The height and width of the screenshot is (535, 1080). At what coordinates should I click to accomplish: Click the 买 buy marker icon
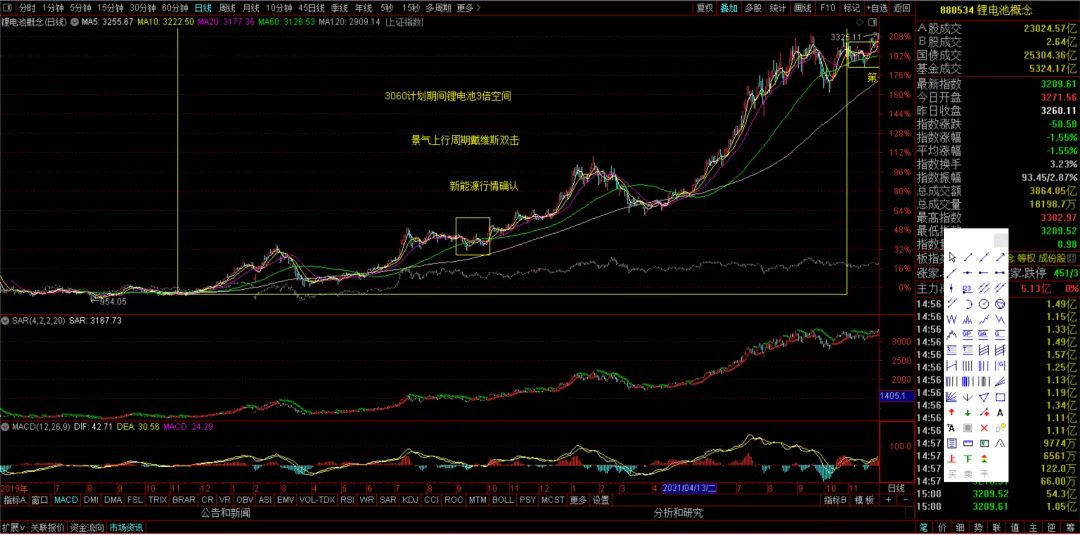click(x=952, y=473)
